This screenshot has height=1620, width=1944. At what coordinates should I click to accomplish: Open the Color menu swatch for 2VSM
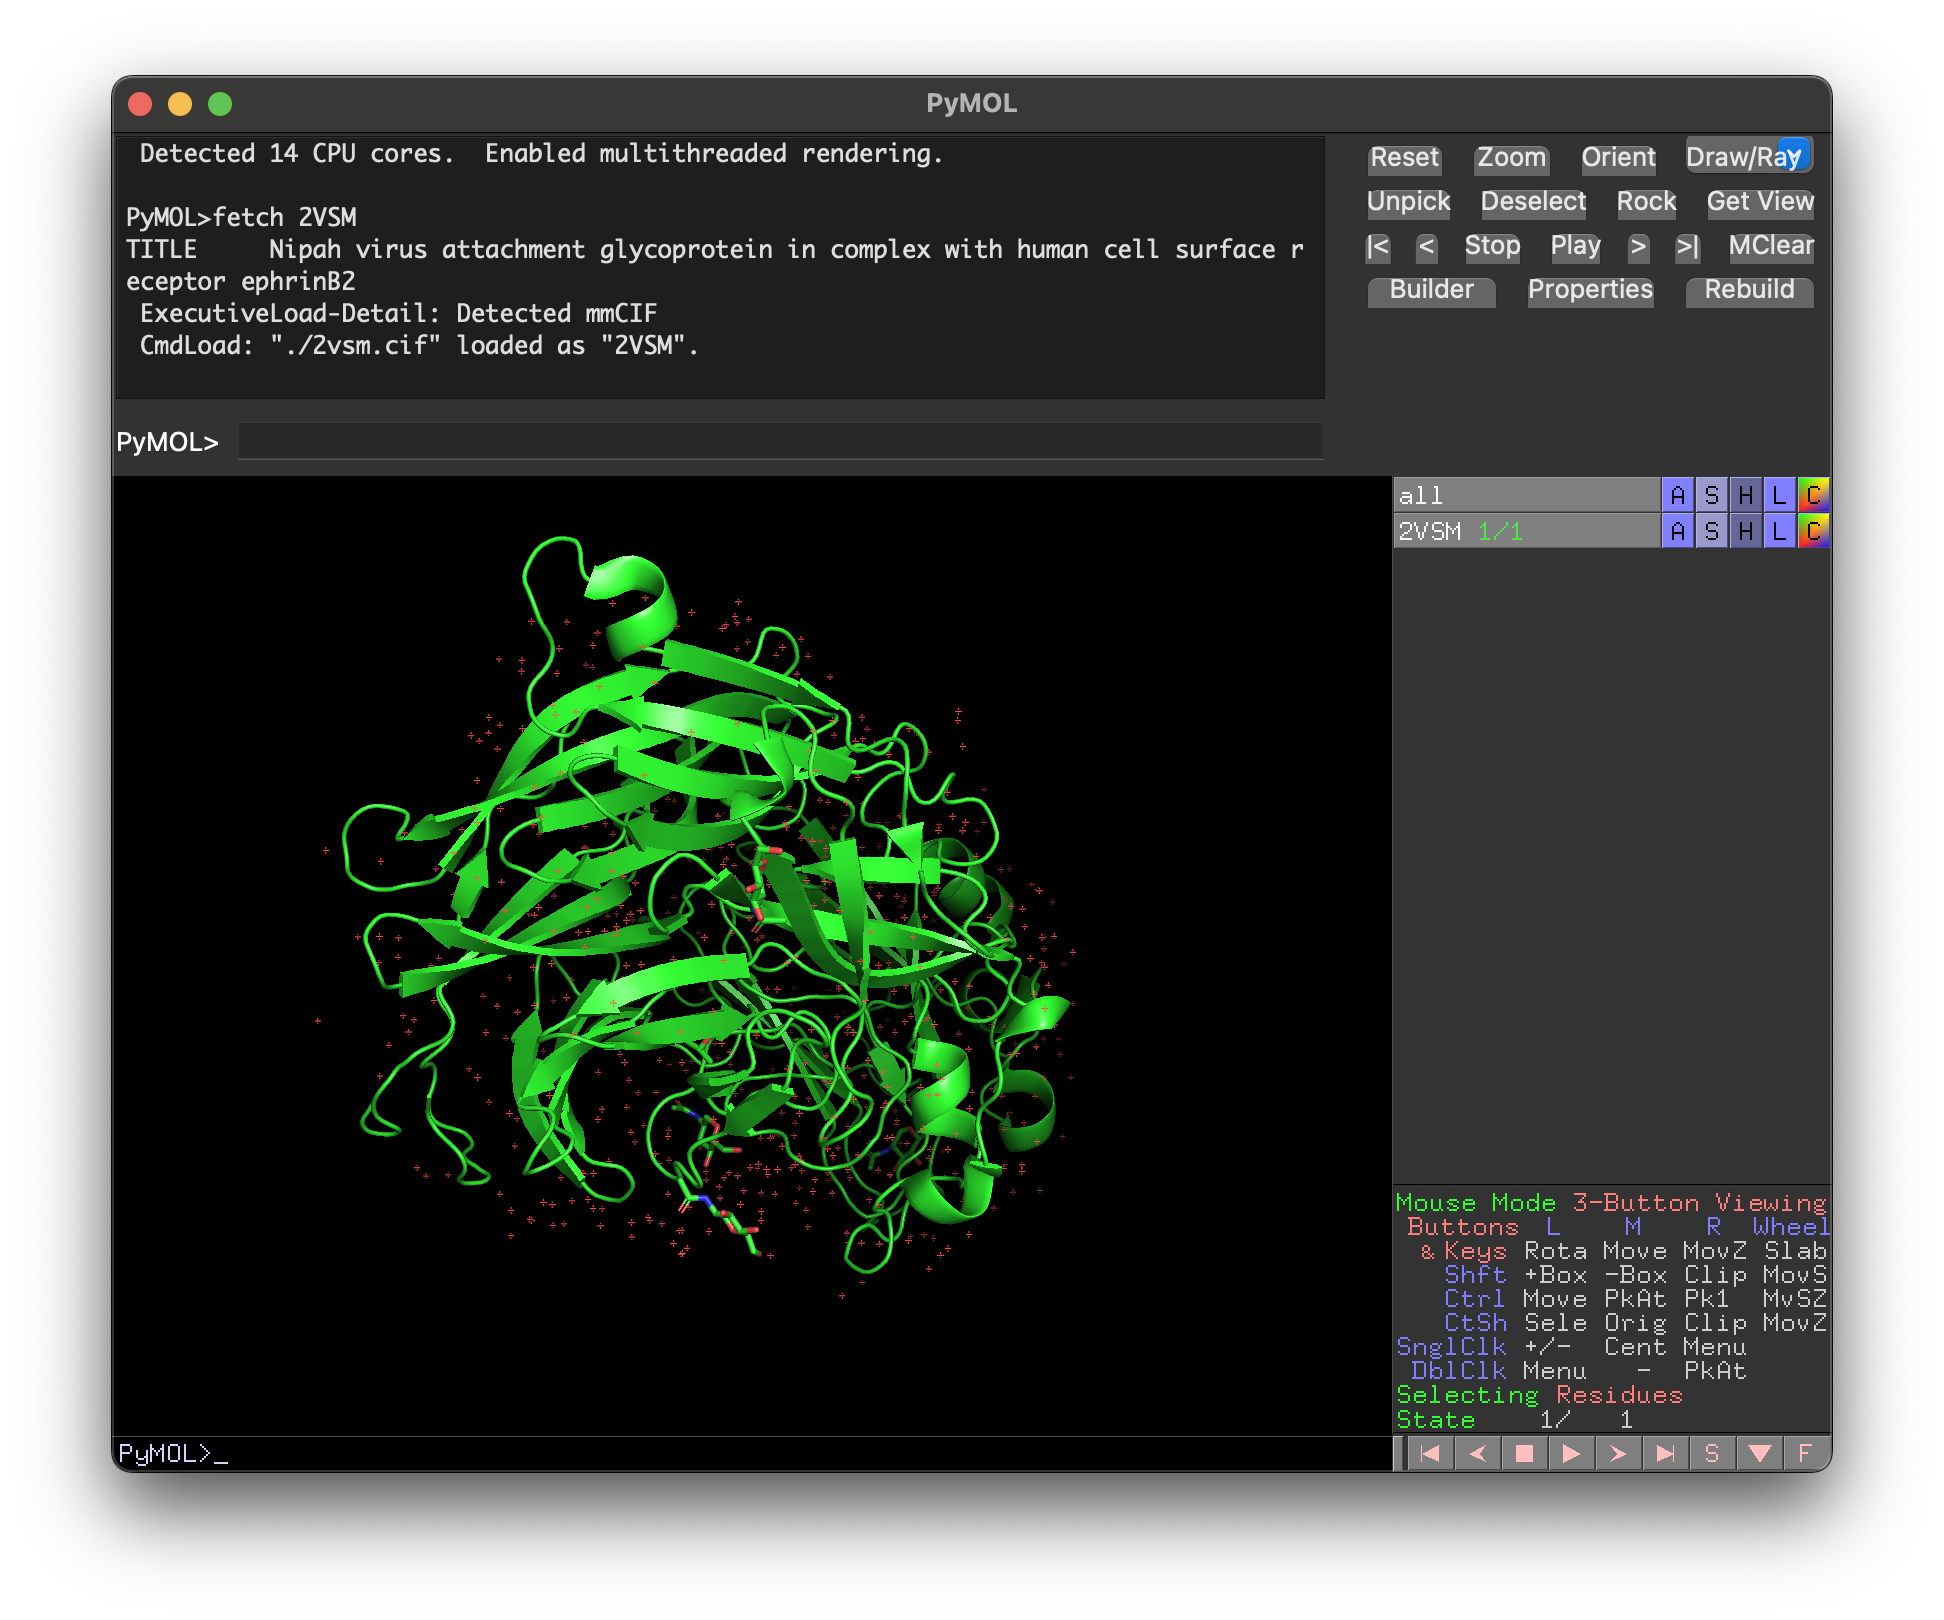click(1813, 531)
